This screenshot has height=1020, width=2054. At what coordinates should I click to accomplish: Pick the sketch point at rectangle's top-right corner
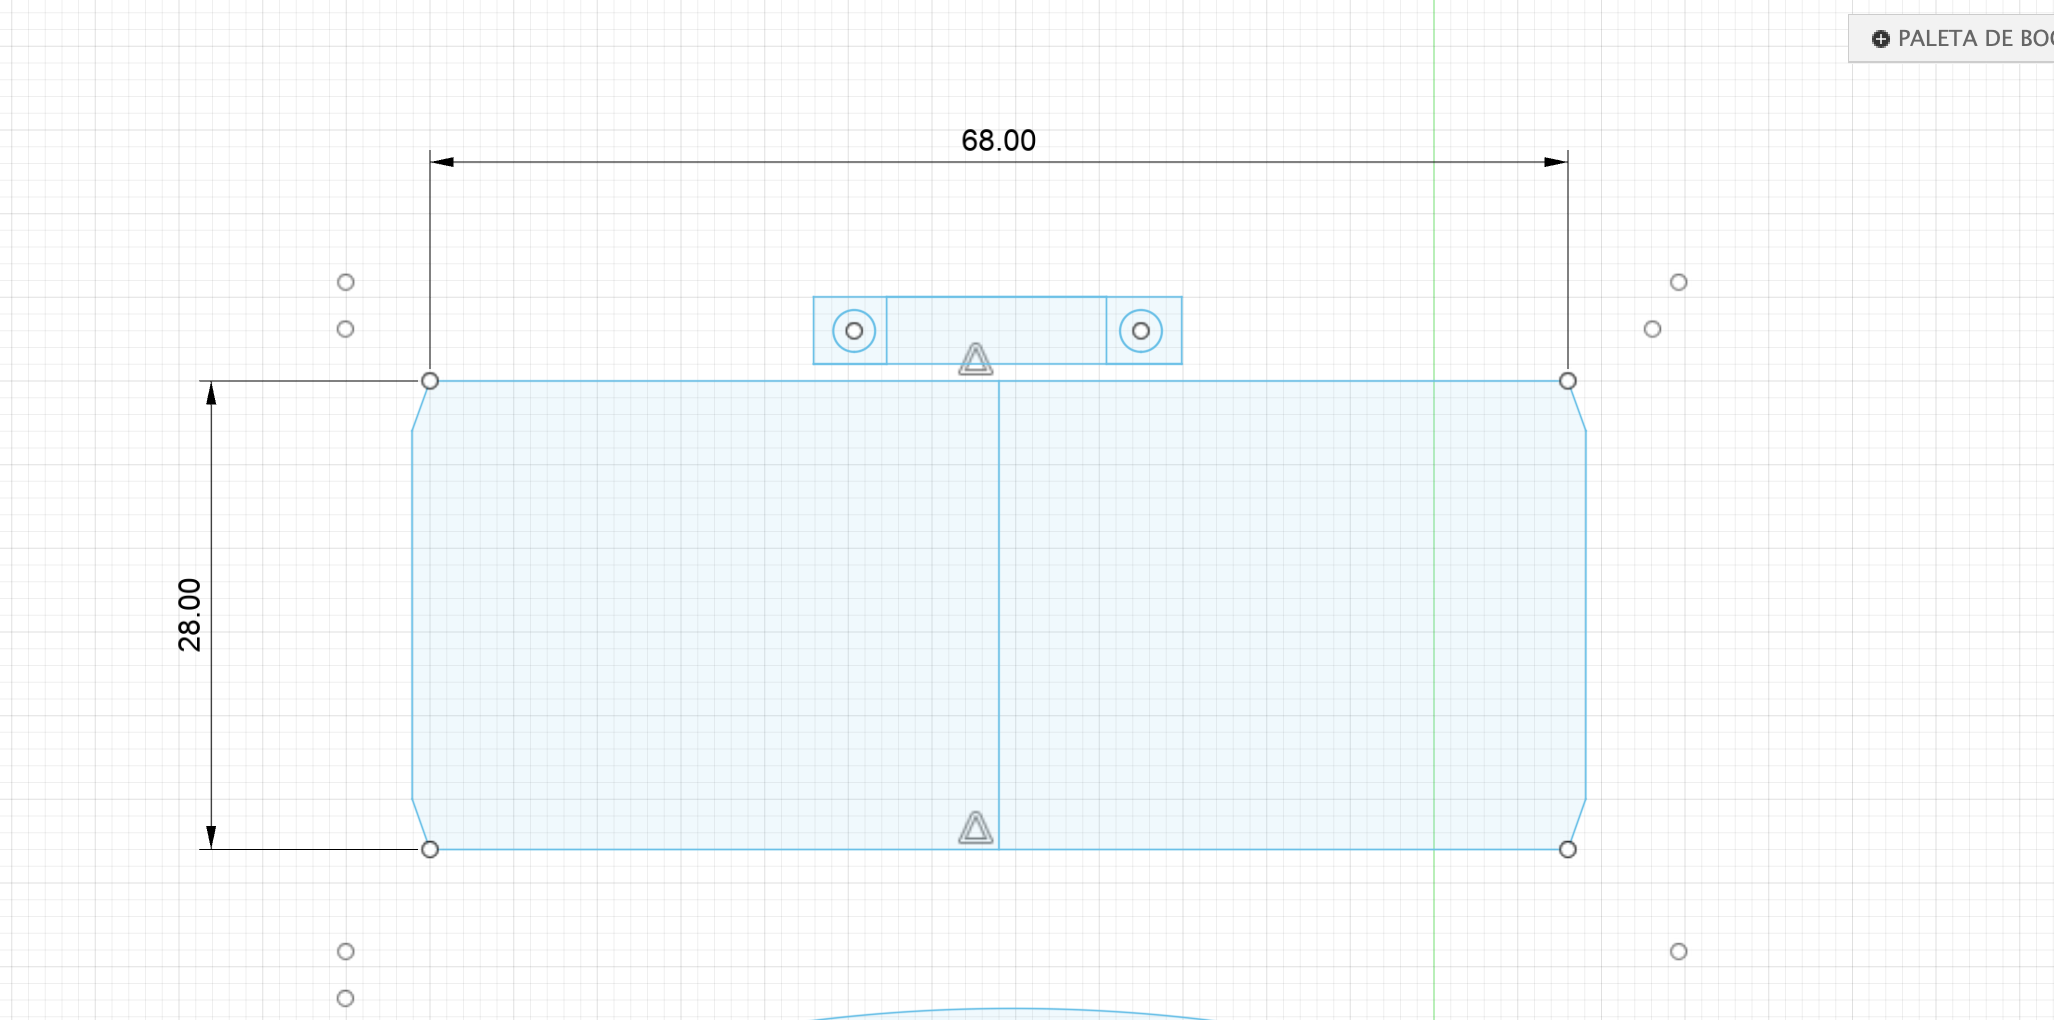point(1568,381)
